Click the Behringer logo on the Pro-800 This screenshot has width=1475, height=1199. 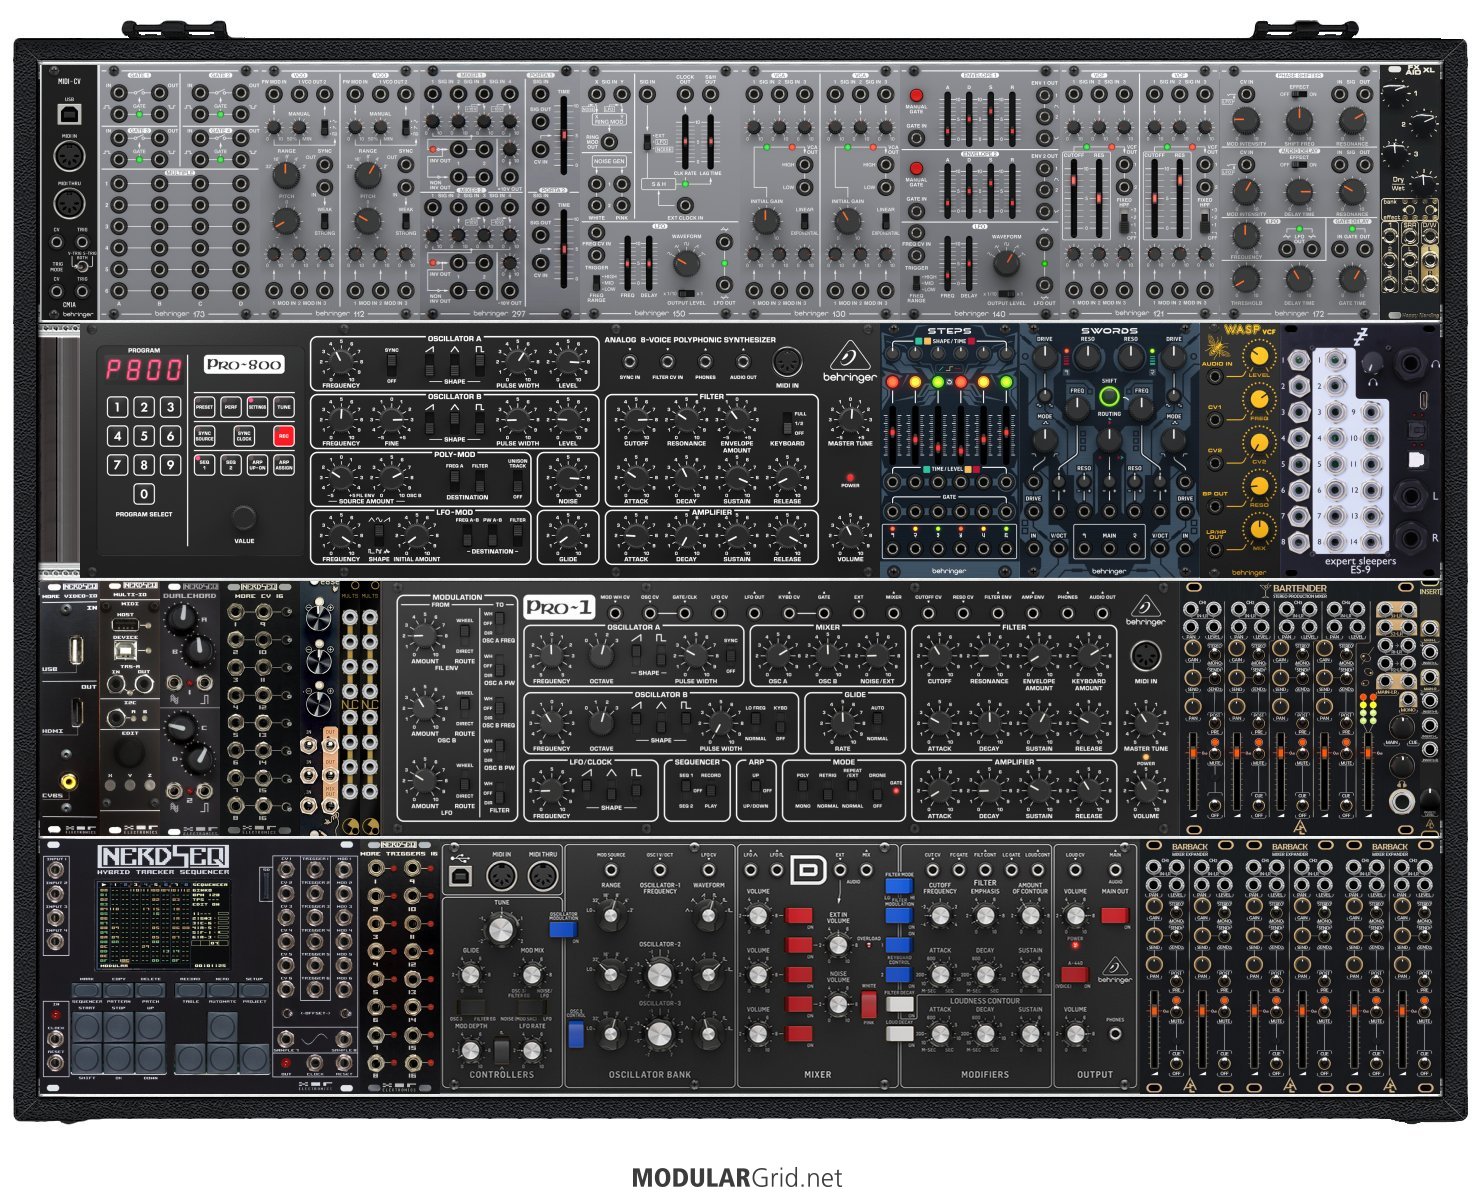(850, 361)
